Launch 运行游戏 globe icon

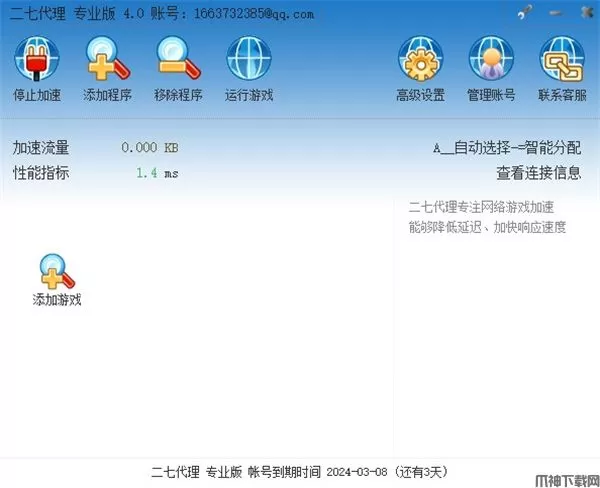coord(249,59)
